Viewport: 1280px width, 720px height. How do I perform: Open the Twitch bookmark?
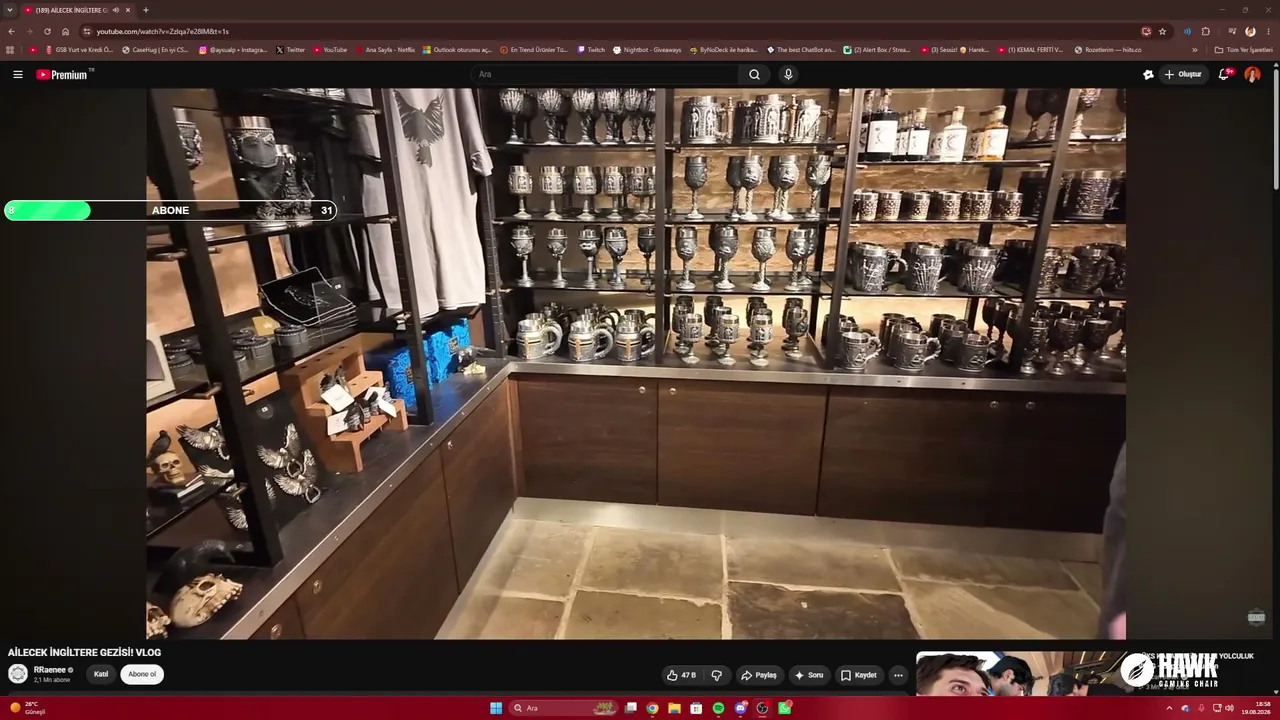(591, 49)
